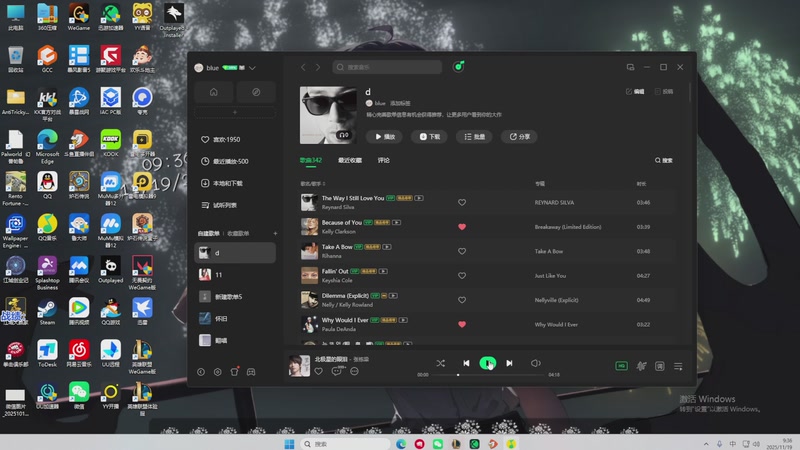This screenshot has width=800, height=450.
Task: Open more options ellipsis in player bar
Action: (355, 371)
